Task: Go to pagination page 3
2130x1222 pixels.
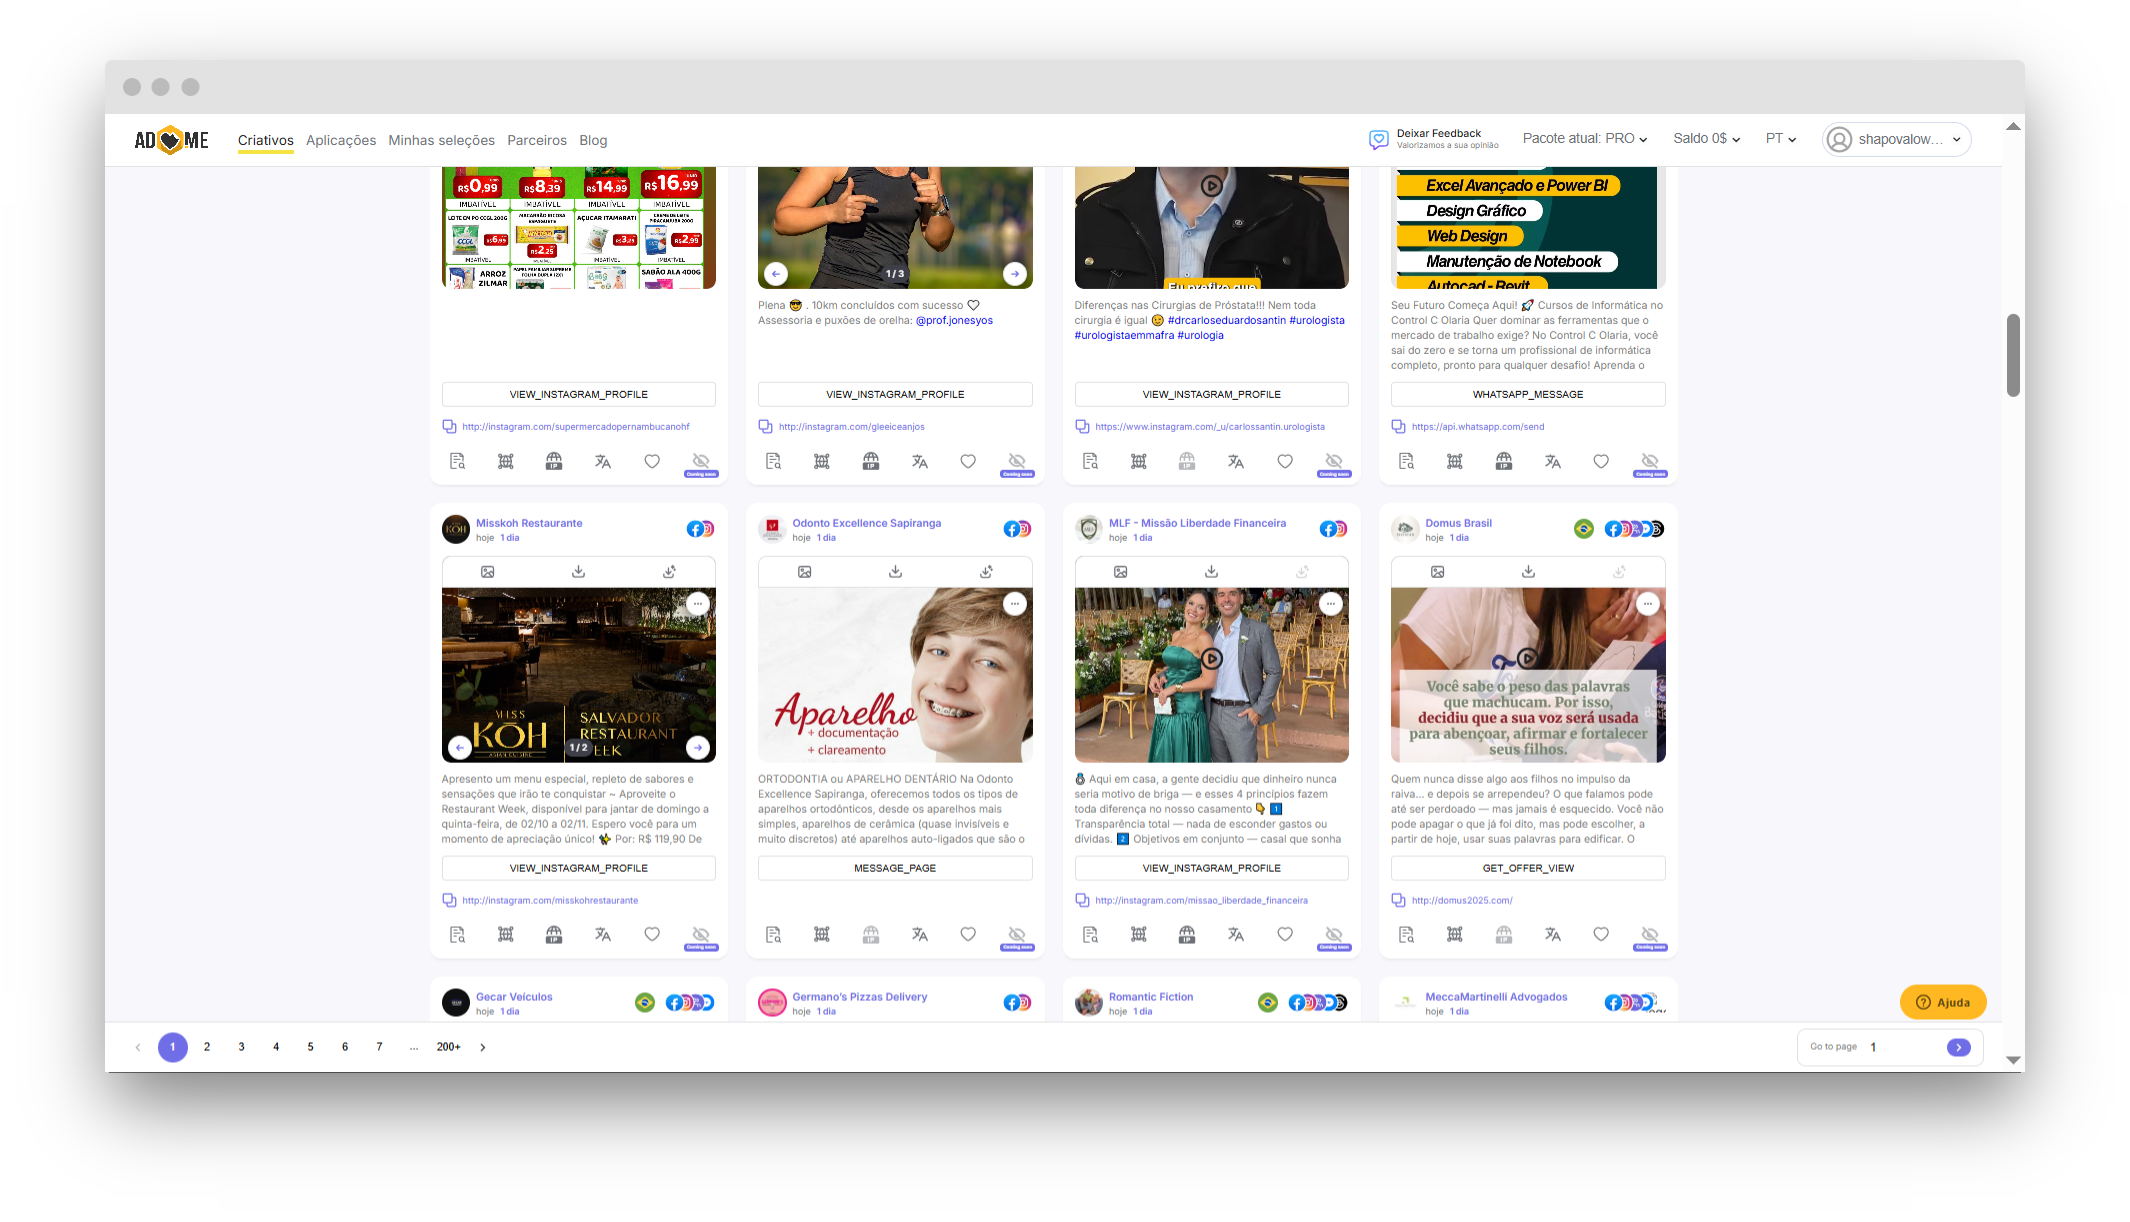Action: pyautogui.click(x=241, y=1047)
